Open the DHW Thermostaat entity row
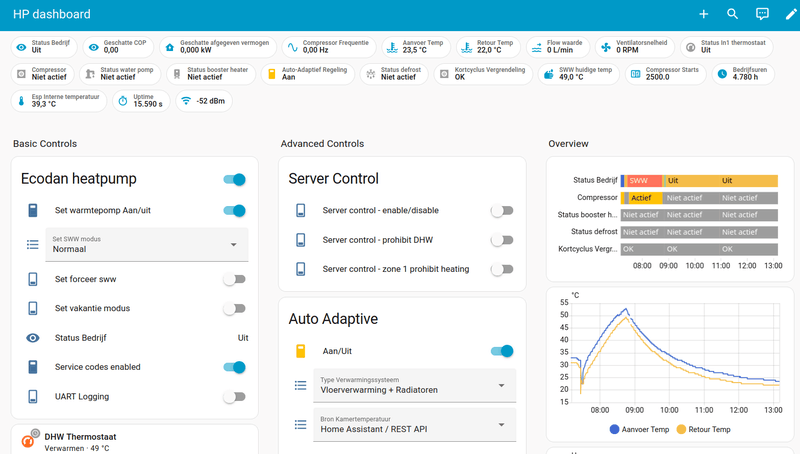The image size is (800, 454). pos(135,442)
